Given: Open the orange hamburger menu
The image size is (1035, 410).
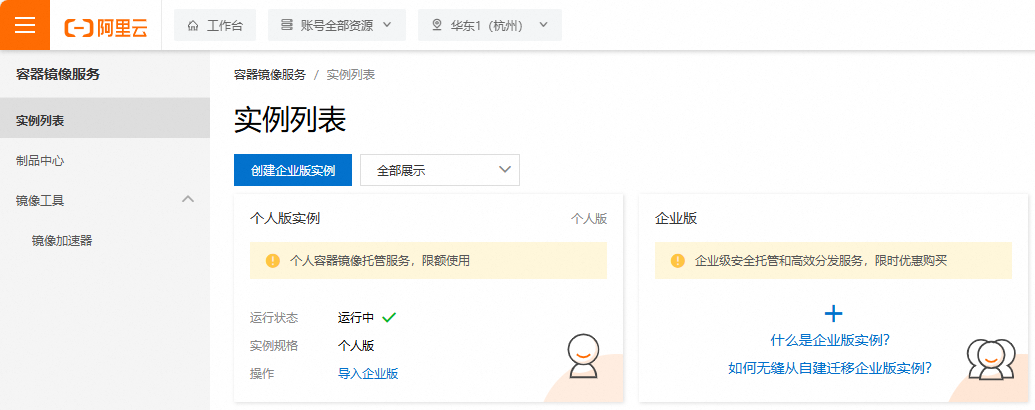Looking at the screenshot, I should coord(24,25).
